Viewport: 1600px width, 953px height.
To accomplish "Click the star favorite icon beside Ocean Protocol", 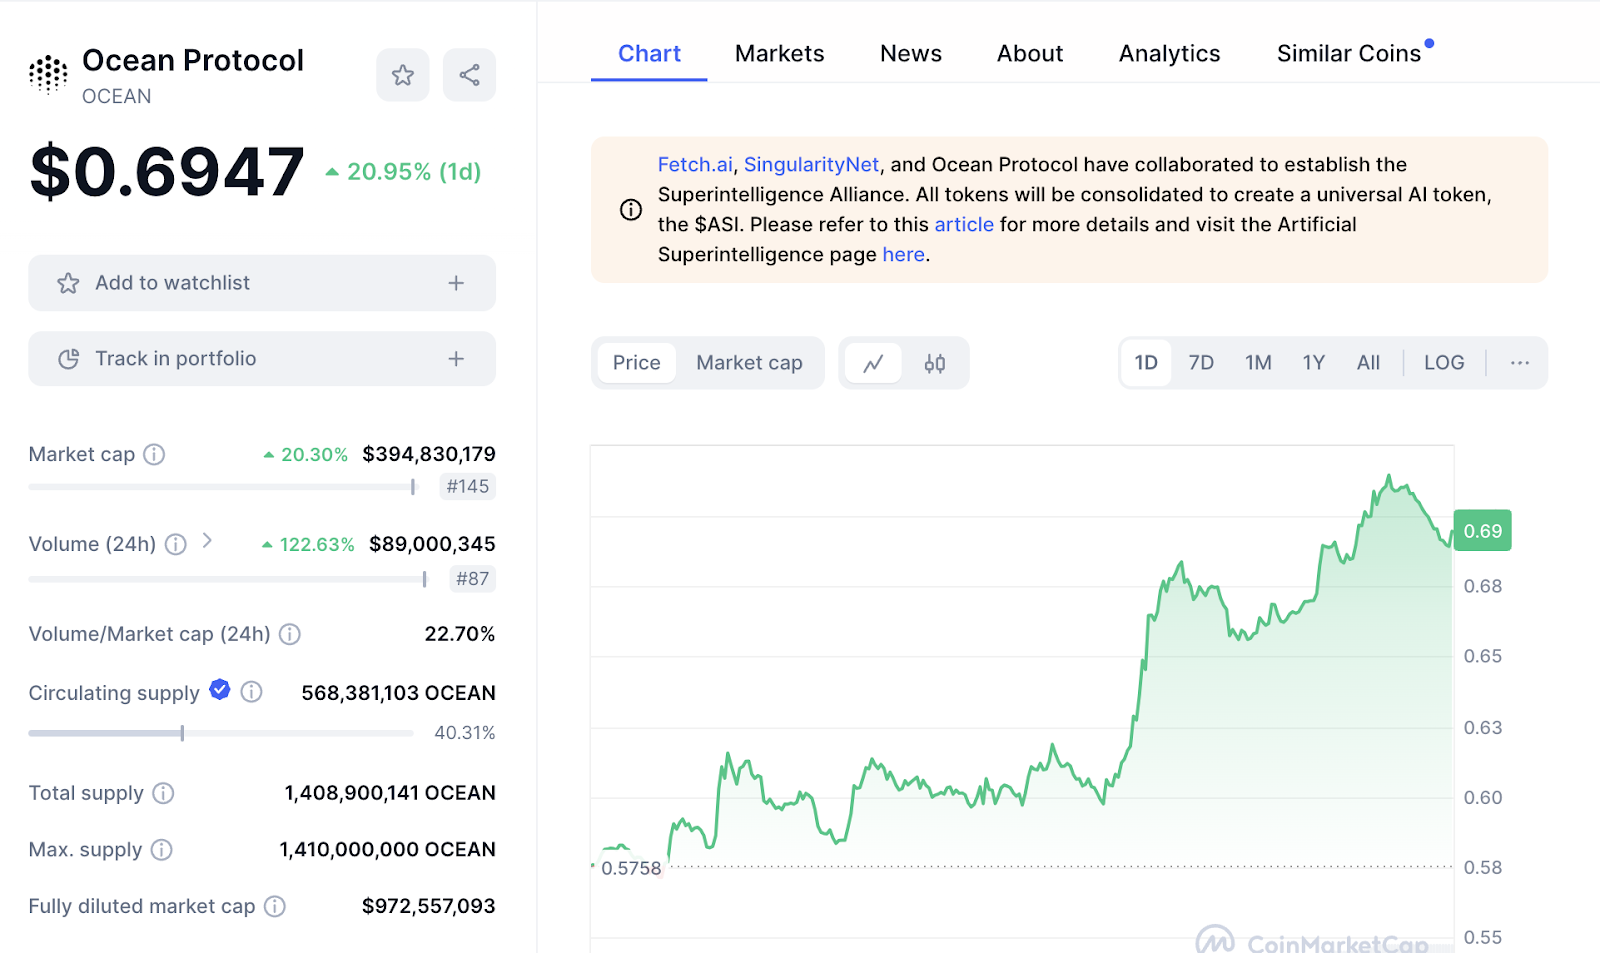I will (402, 75).
